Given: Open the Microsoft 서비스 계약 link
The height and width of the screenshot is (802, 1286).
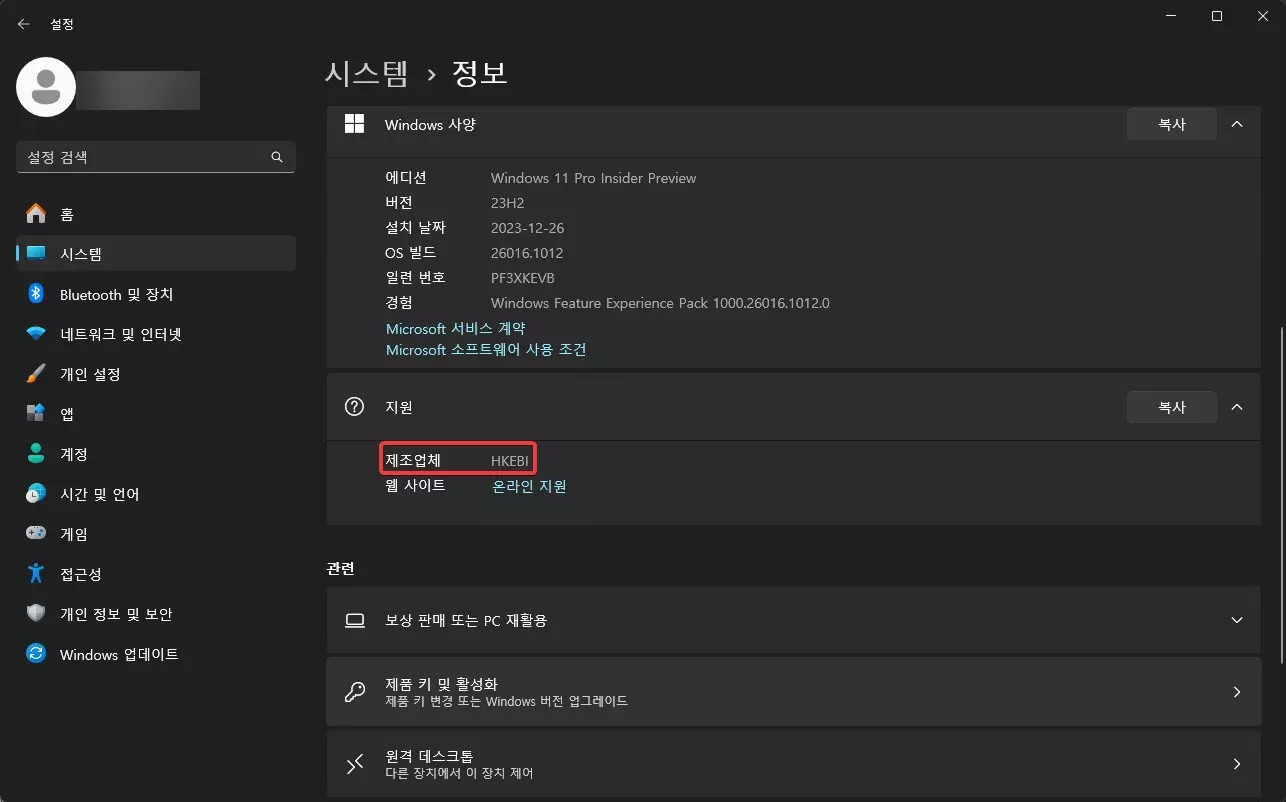Looking at the screenshot, I should 456,328.
